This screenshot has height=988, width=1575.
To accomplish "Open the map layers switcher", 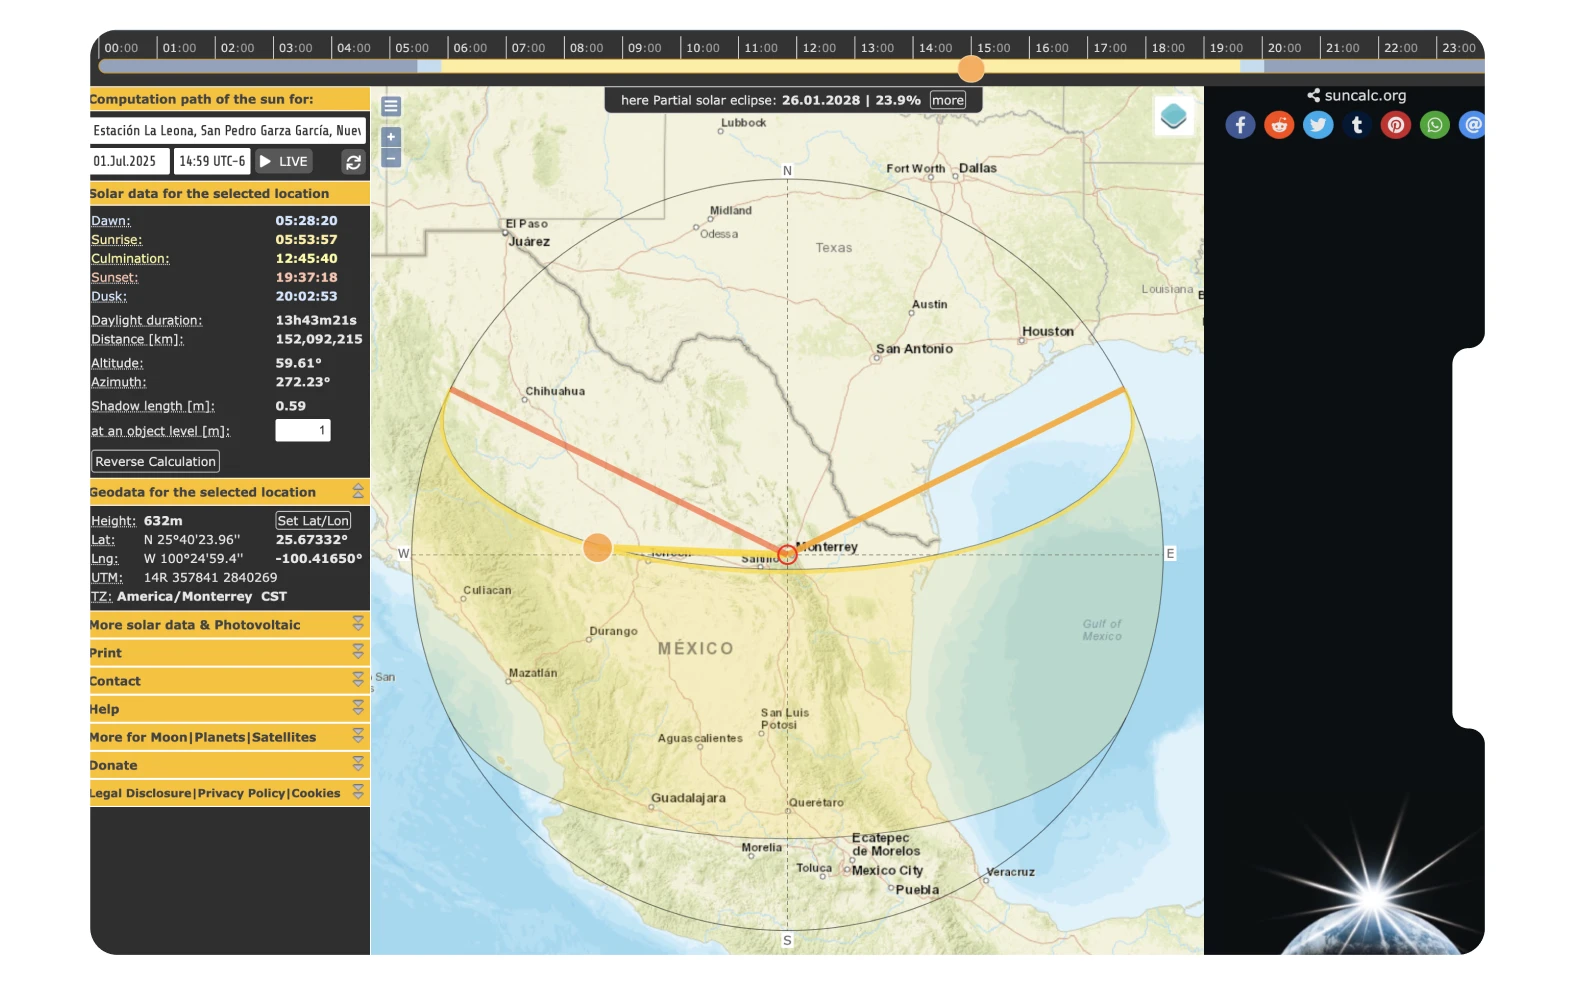I will [x=1173, y=116].
